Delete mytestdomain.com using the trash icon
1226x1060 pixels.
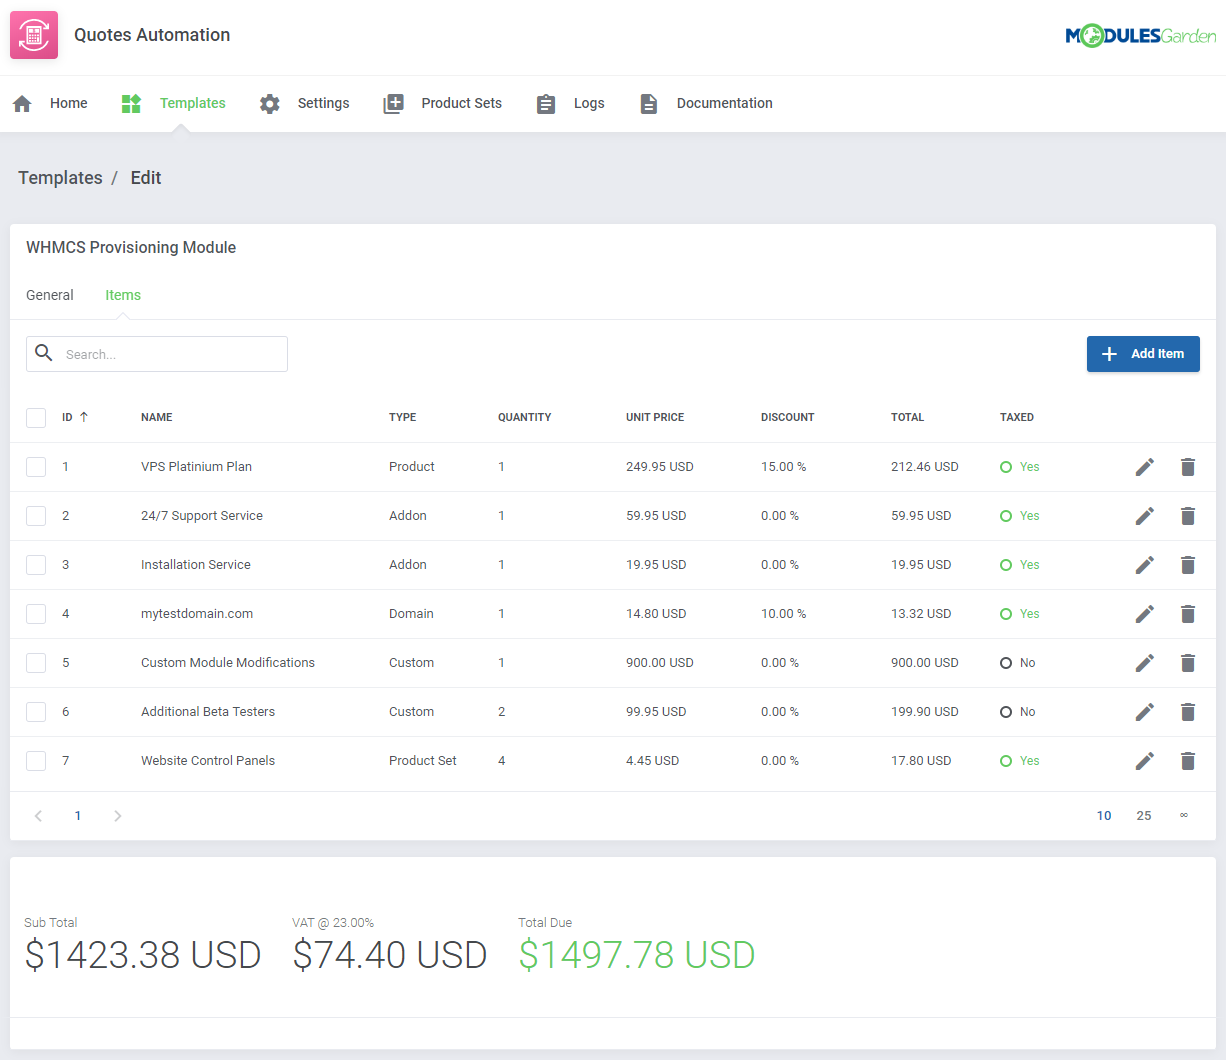pos(1187,613)
